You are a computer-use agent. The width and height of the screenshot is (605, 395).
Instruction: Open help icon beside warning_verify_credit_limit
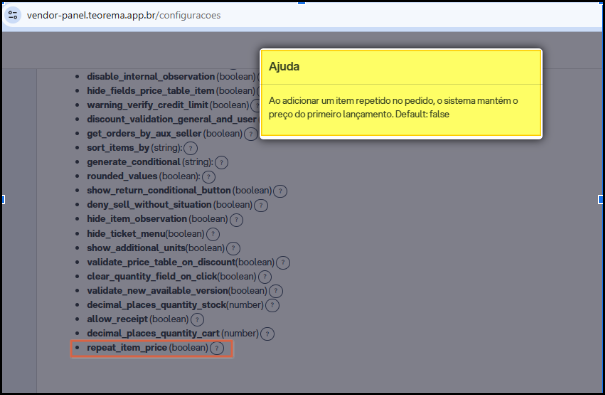click(x=256, y=105)
